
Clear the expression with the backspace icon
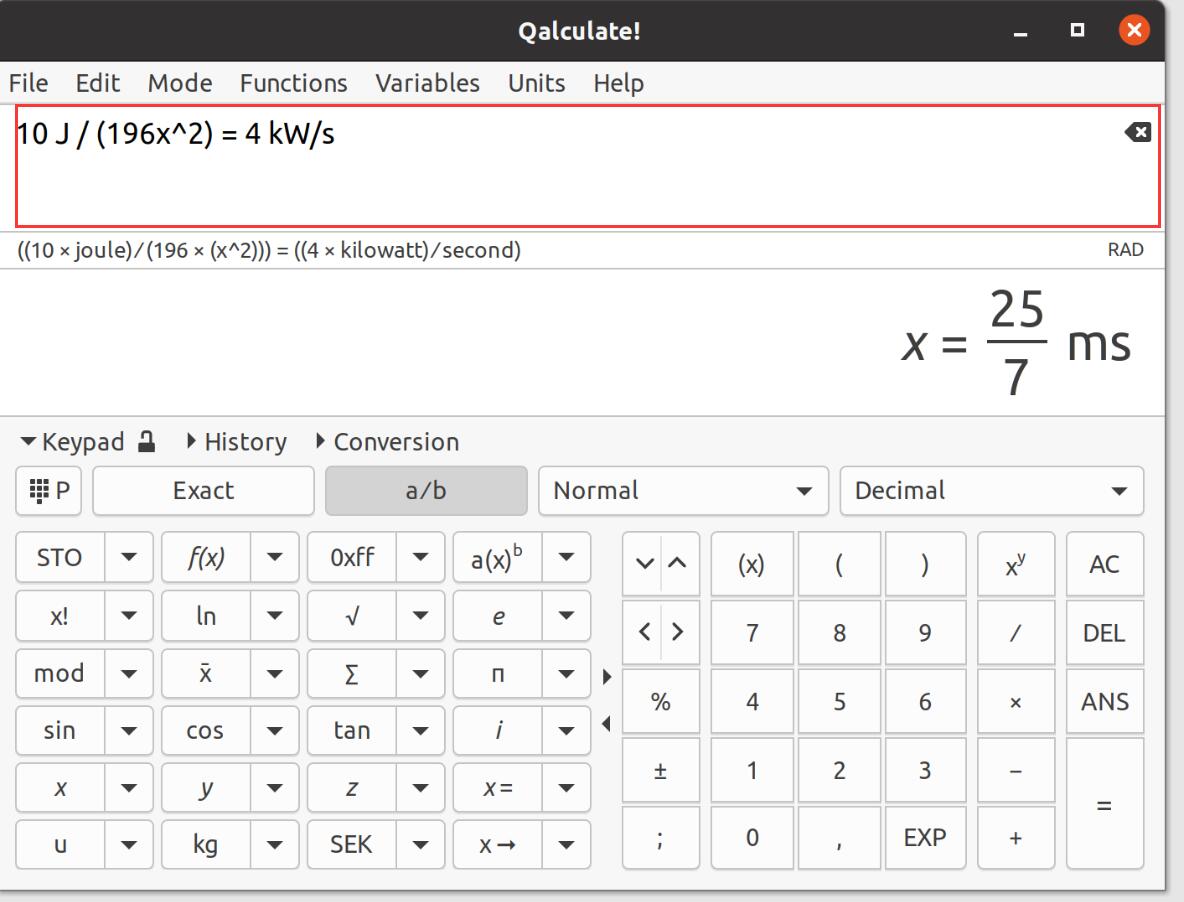click(x=1138, y=132)
